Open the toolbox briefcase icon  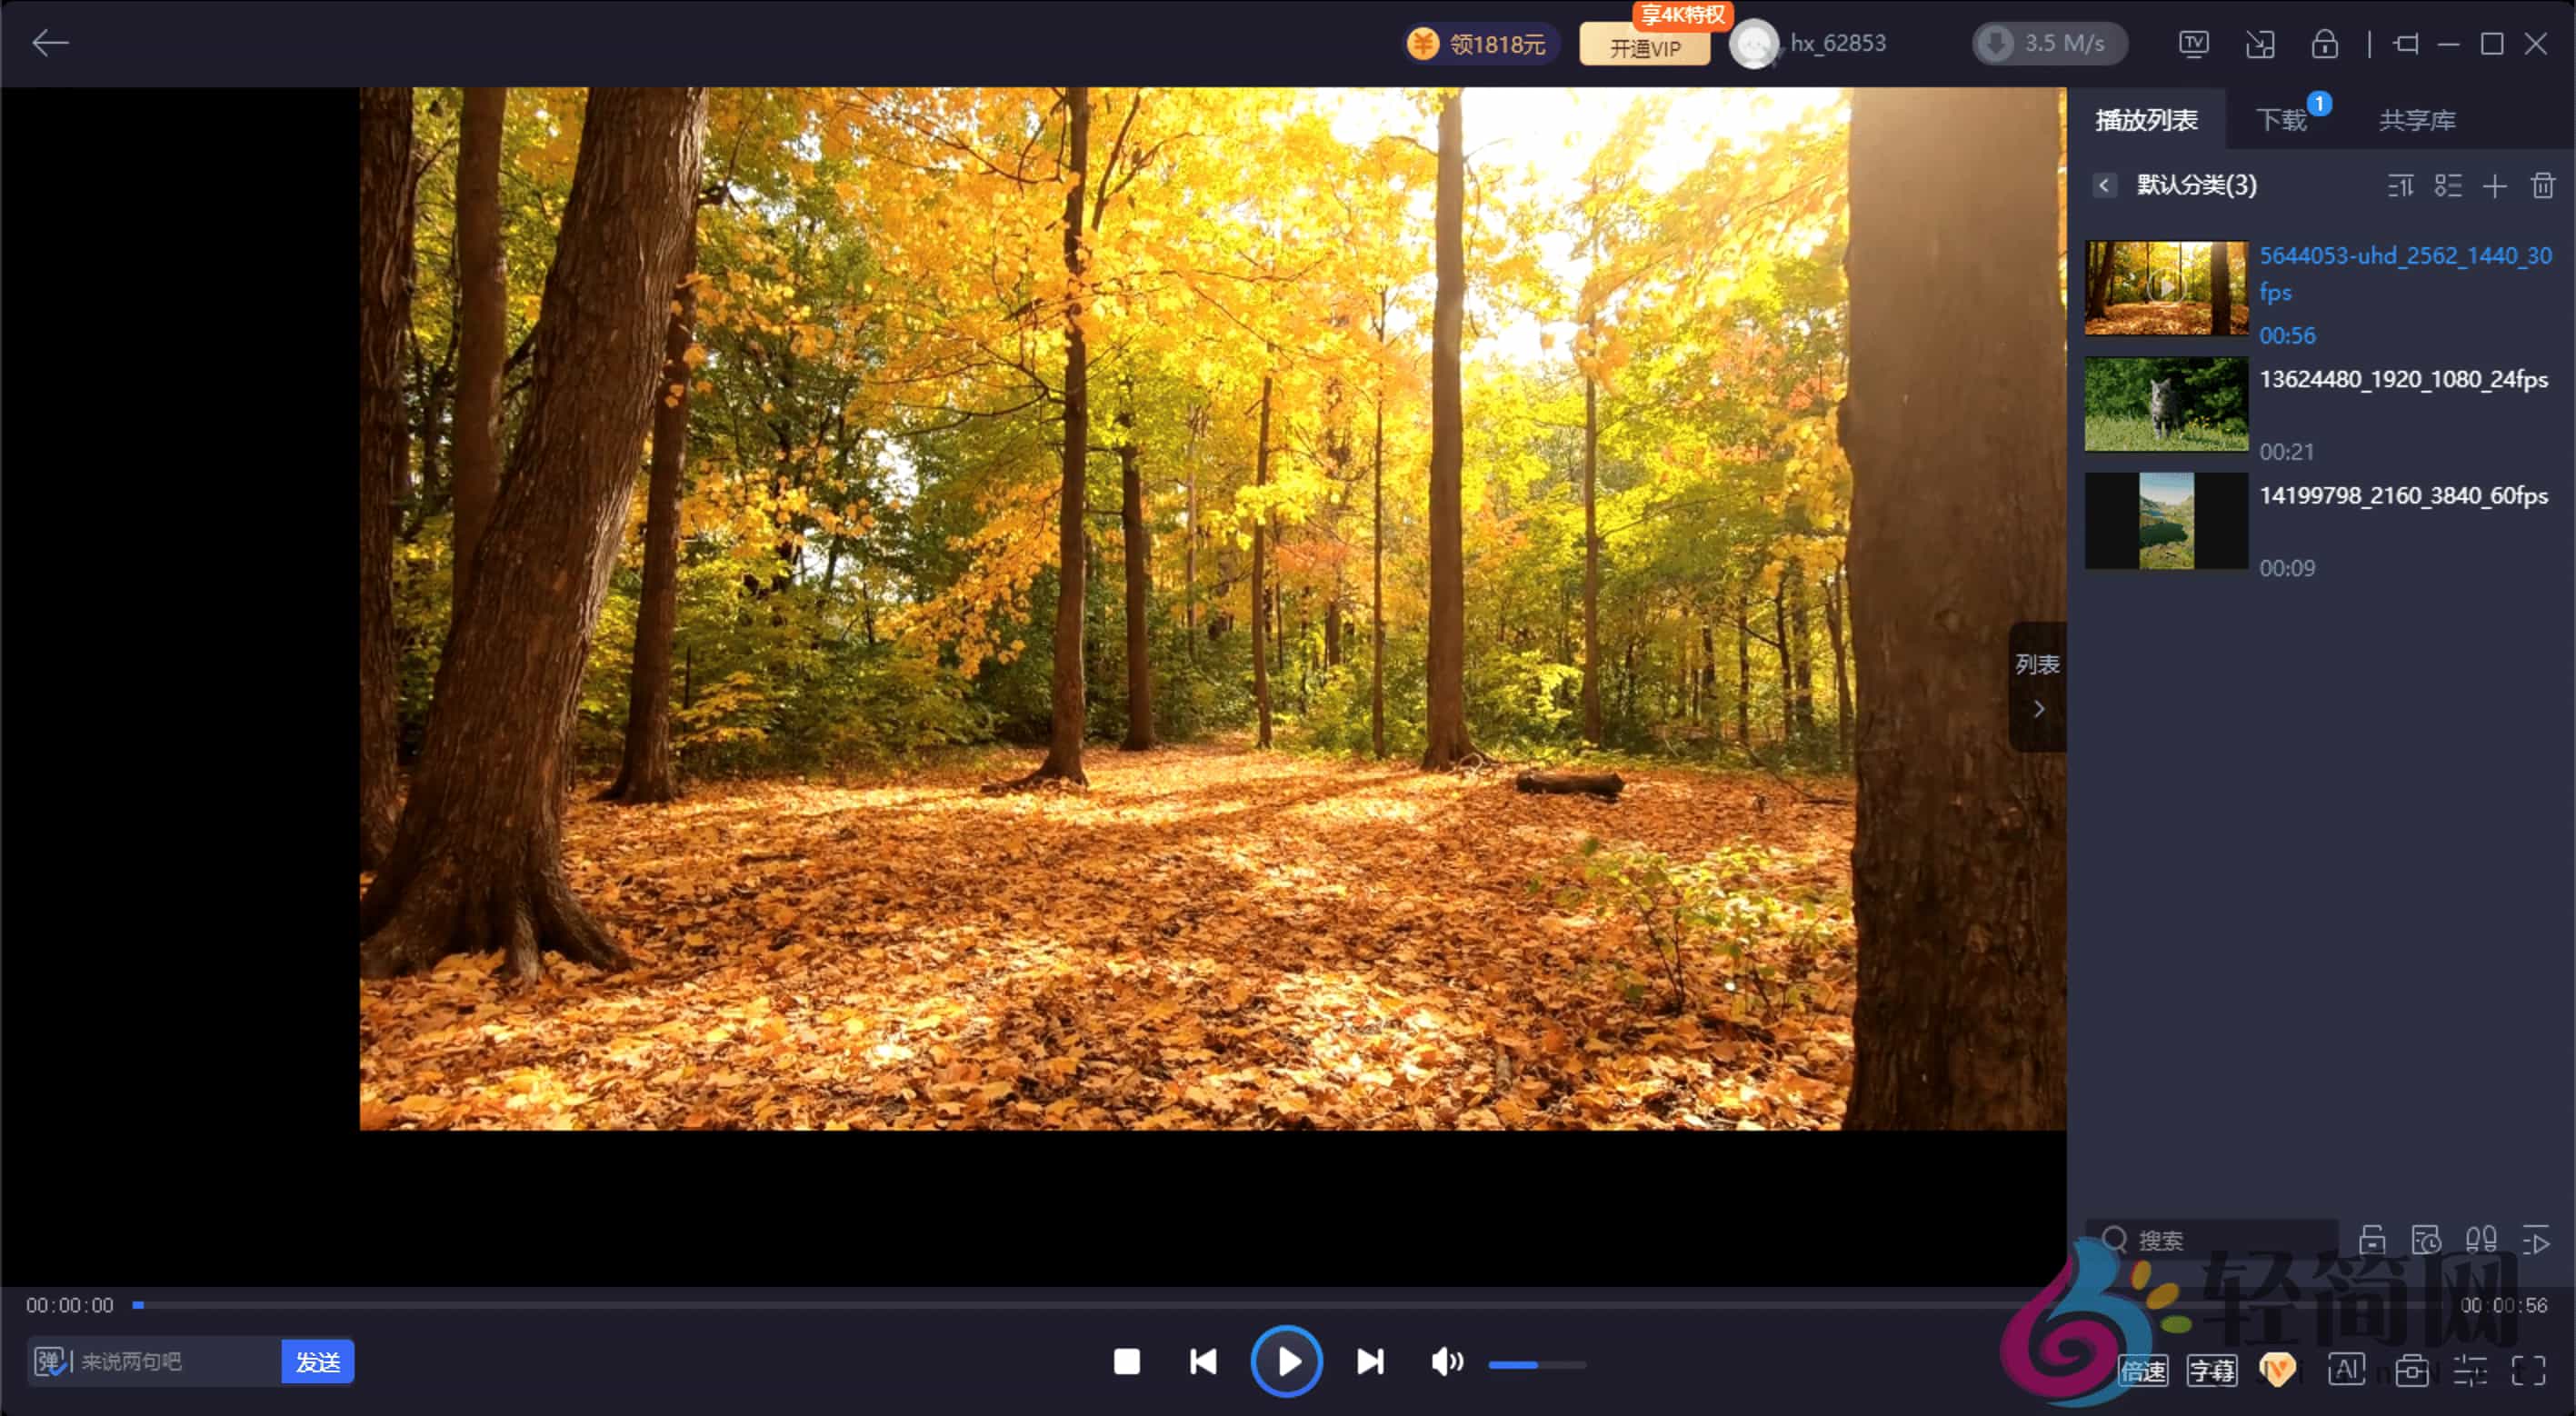tap(2411, 1369)
